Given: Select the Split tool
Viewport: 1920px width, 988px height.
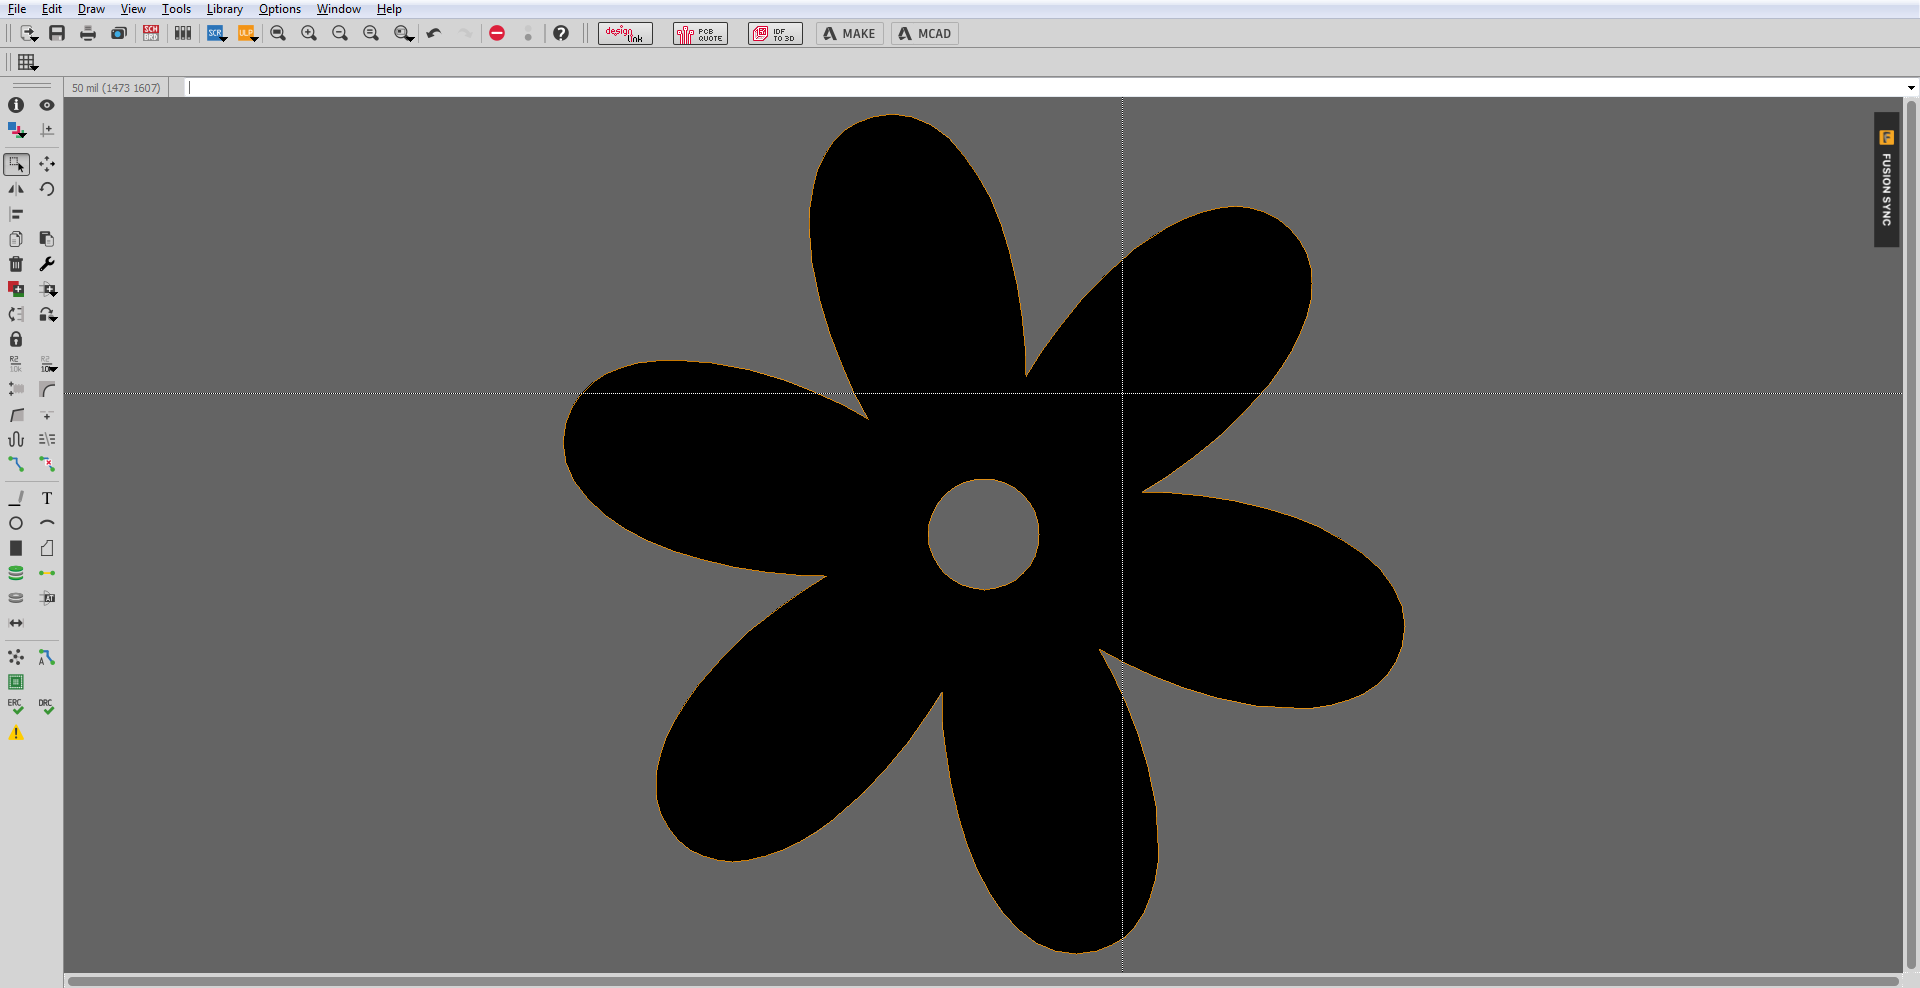Looking at the screenshot, I should click(16, 414).
